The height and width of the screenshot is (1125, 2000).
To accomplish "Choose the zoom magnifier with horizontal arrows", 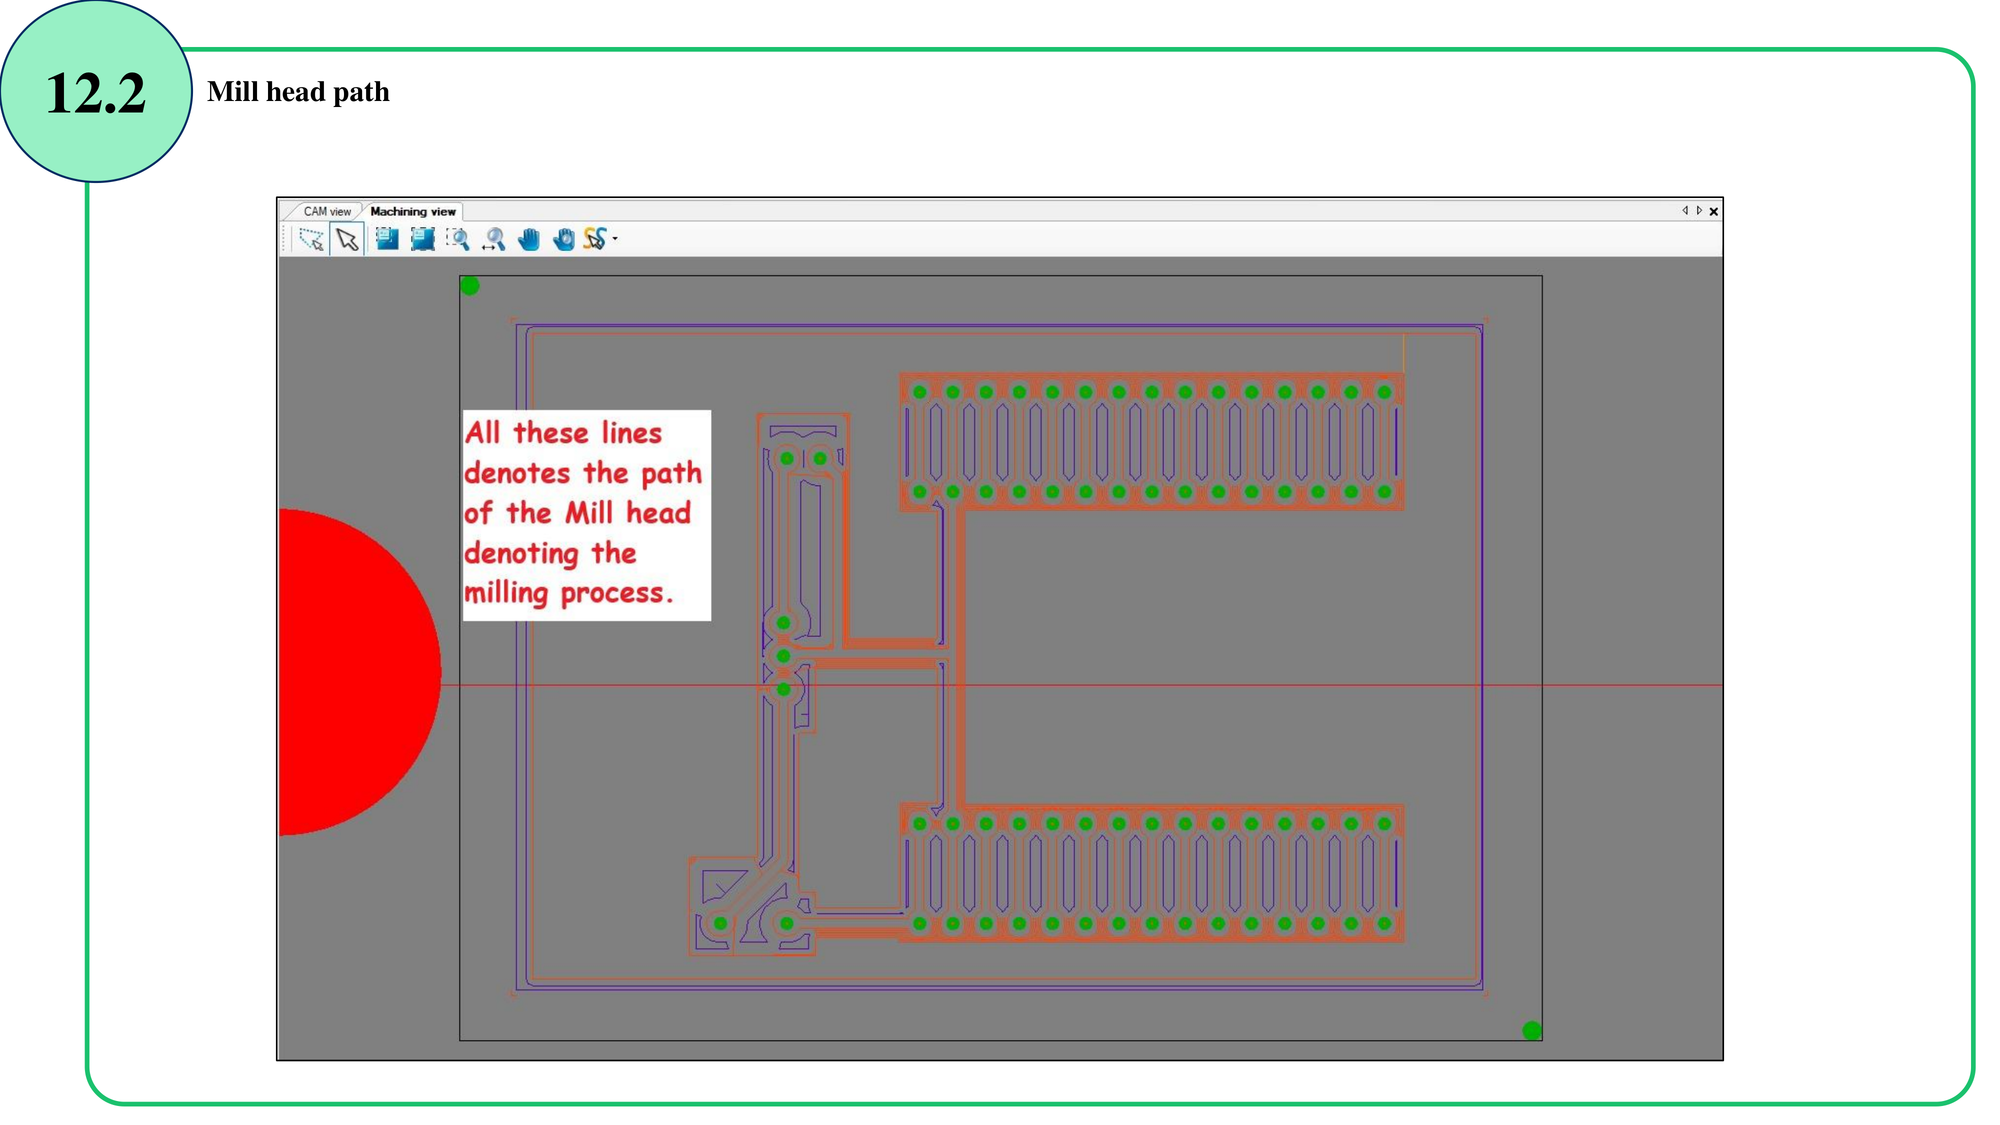I will click(494, 239).
